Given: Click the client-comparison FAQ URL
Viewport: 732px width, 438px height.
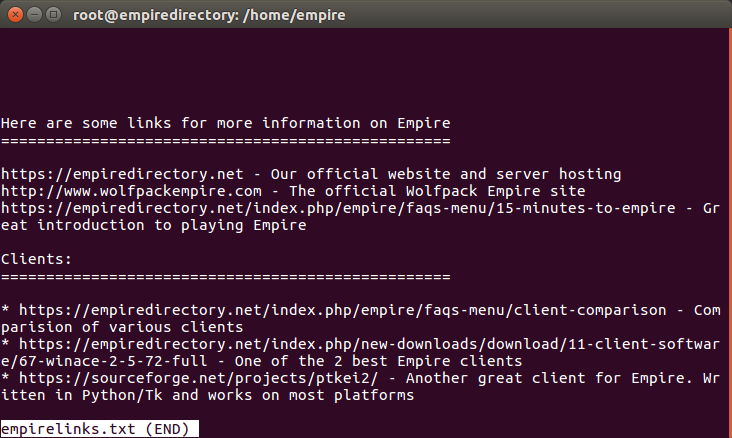Looking at the screenshot, I should [x=342, y=310].
